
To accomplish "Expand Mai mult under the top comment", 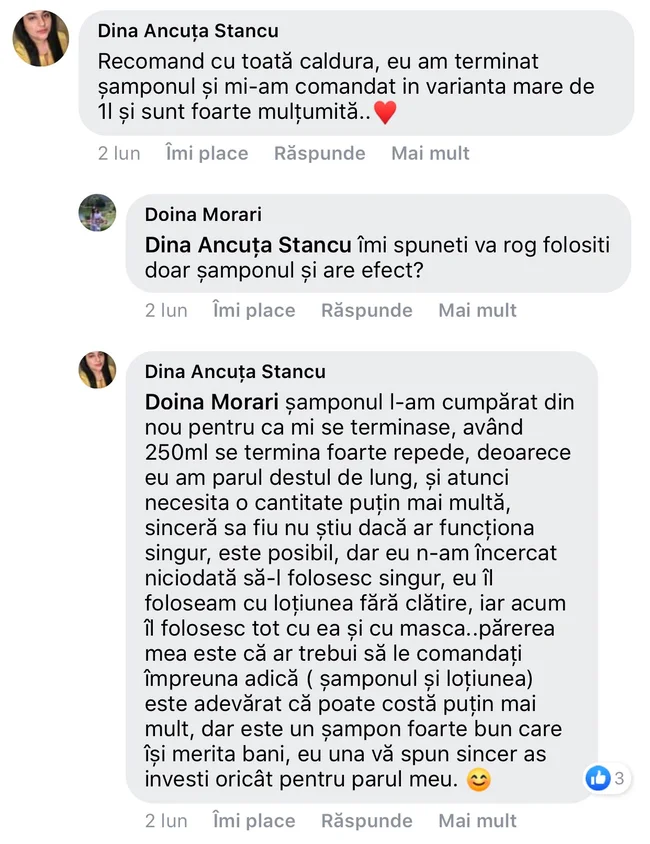I will (430, 153).
